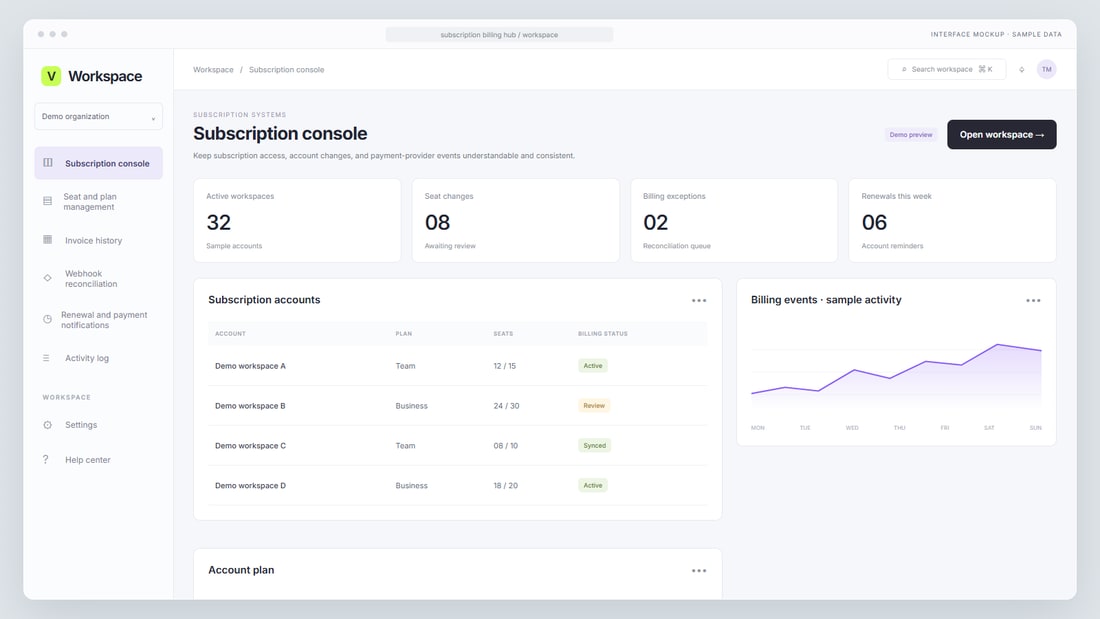
Task: Open the Seat changes 08 card
Action: point(516,220)
